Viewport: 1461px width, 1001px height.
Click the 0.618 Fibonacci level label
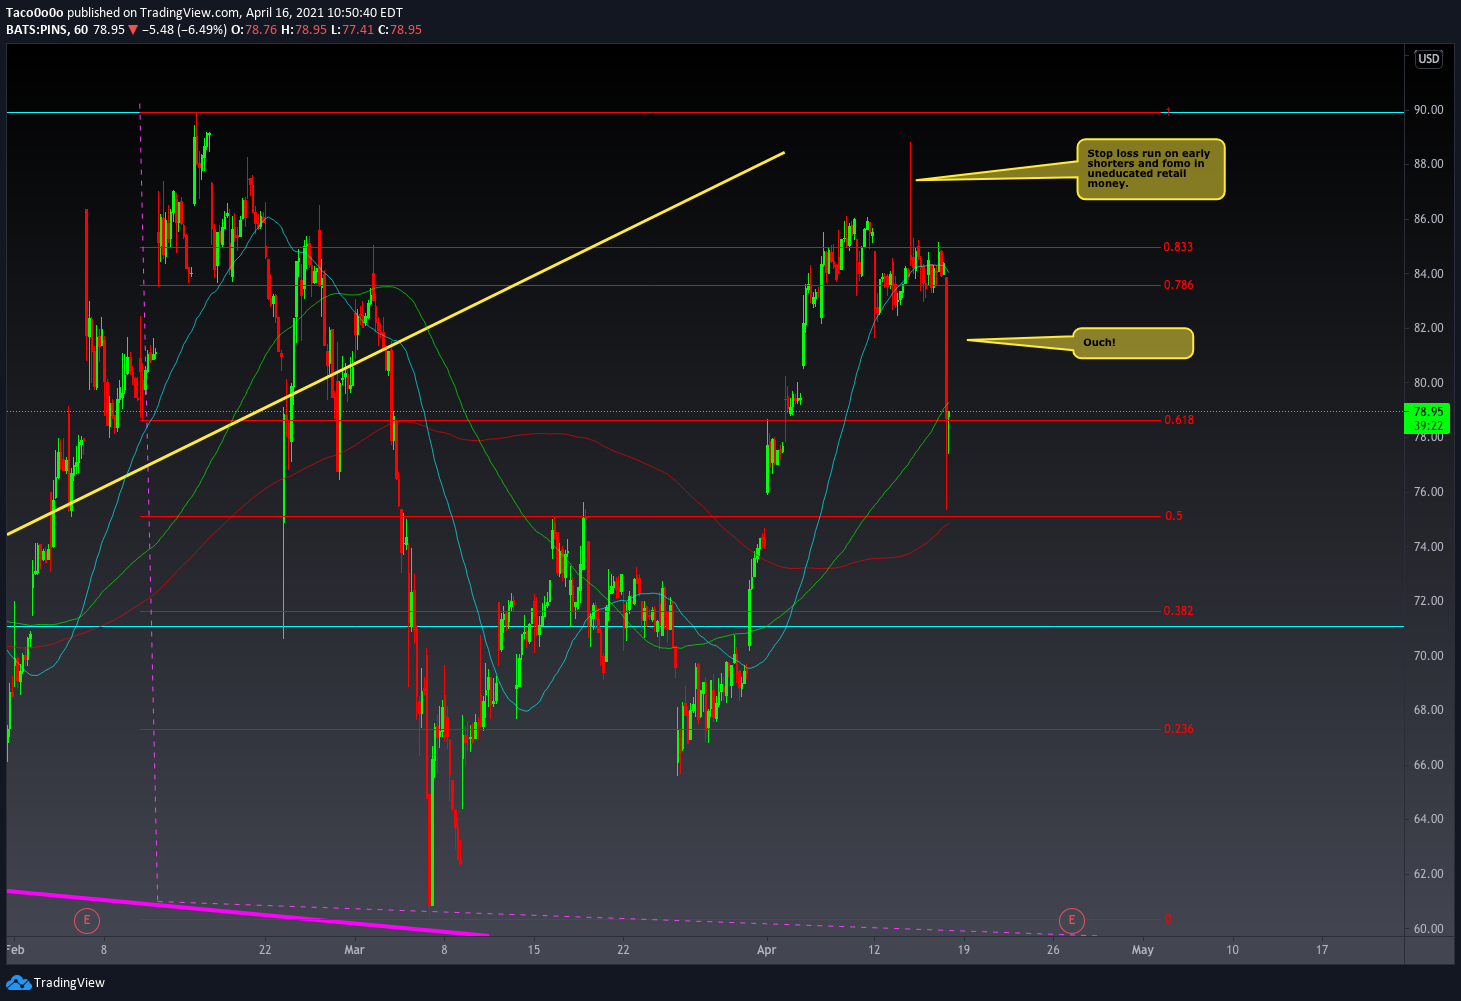(1178, 420)
